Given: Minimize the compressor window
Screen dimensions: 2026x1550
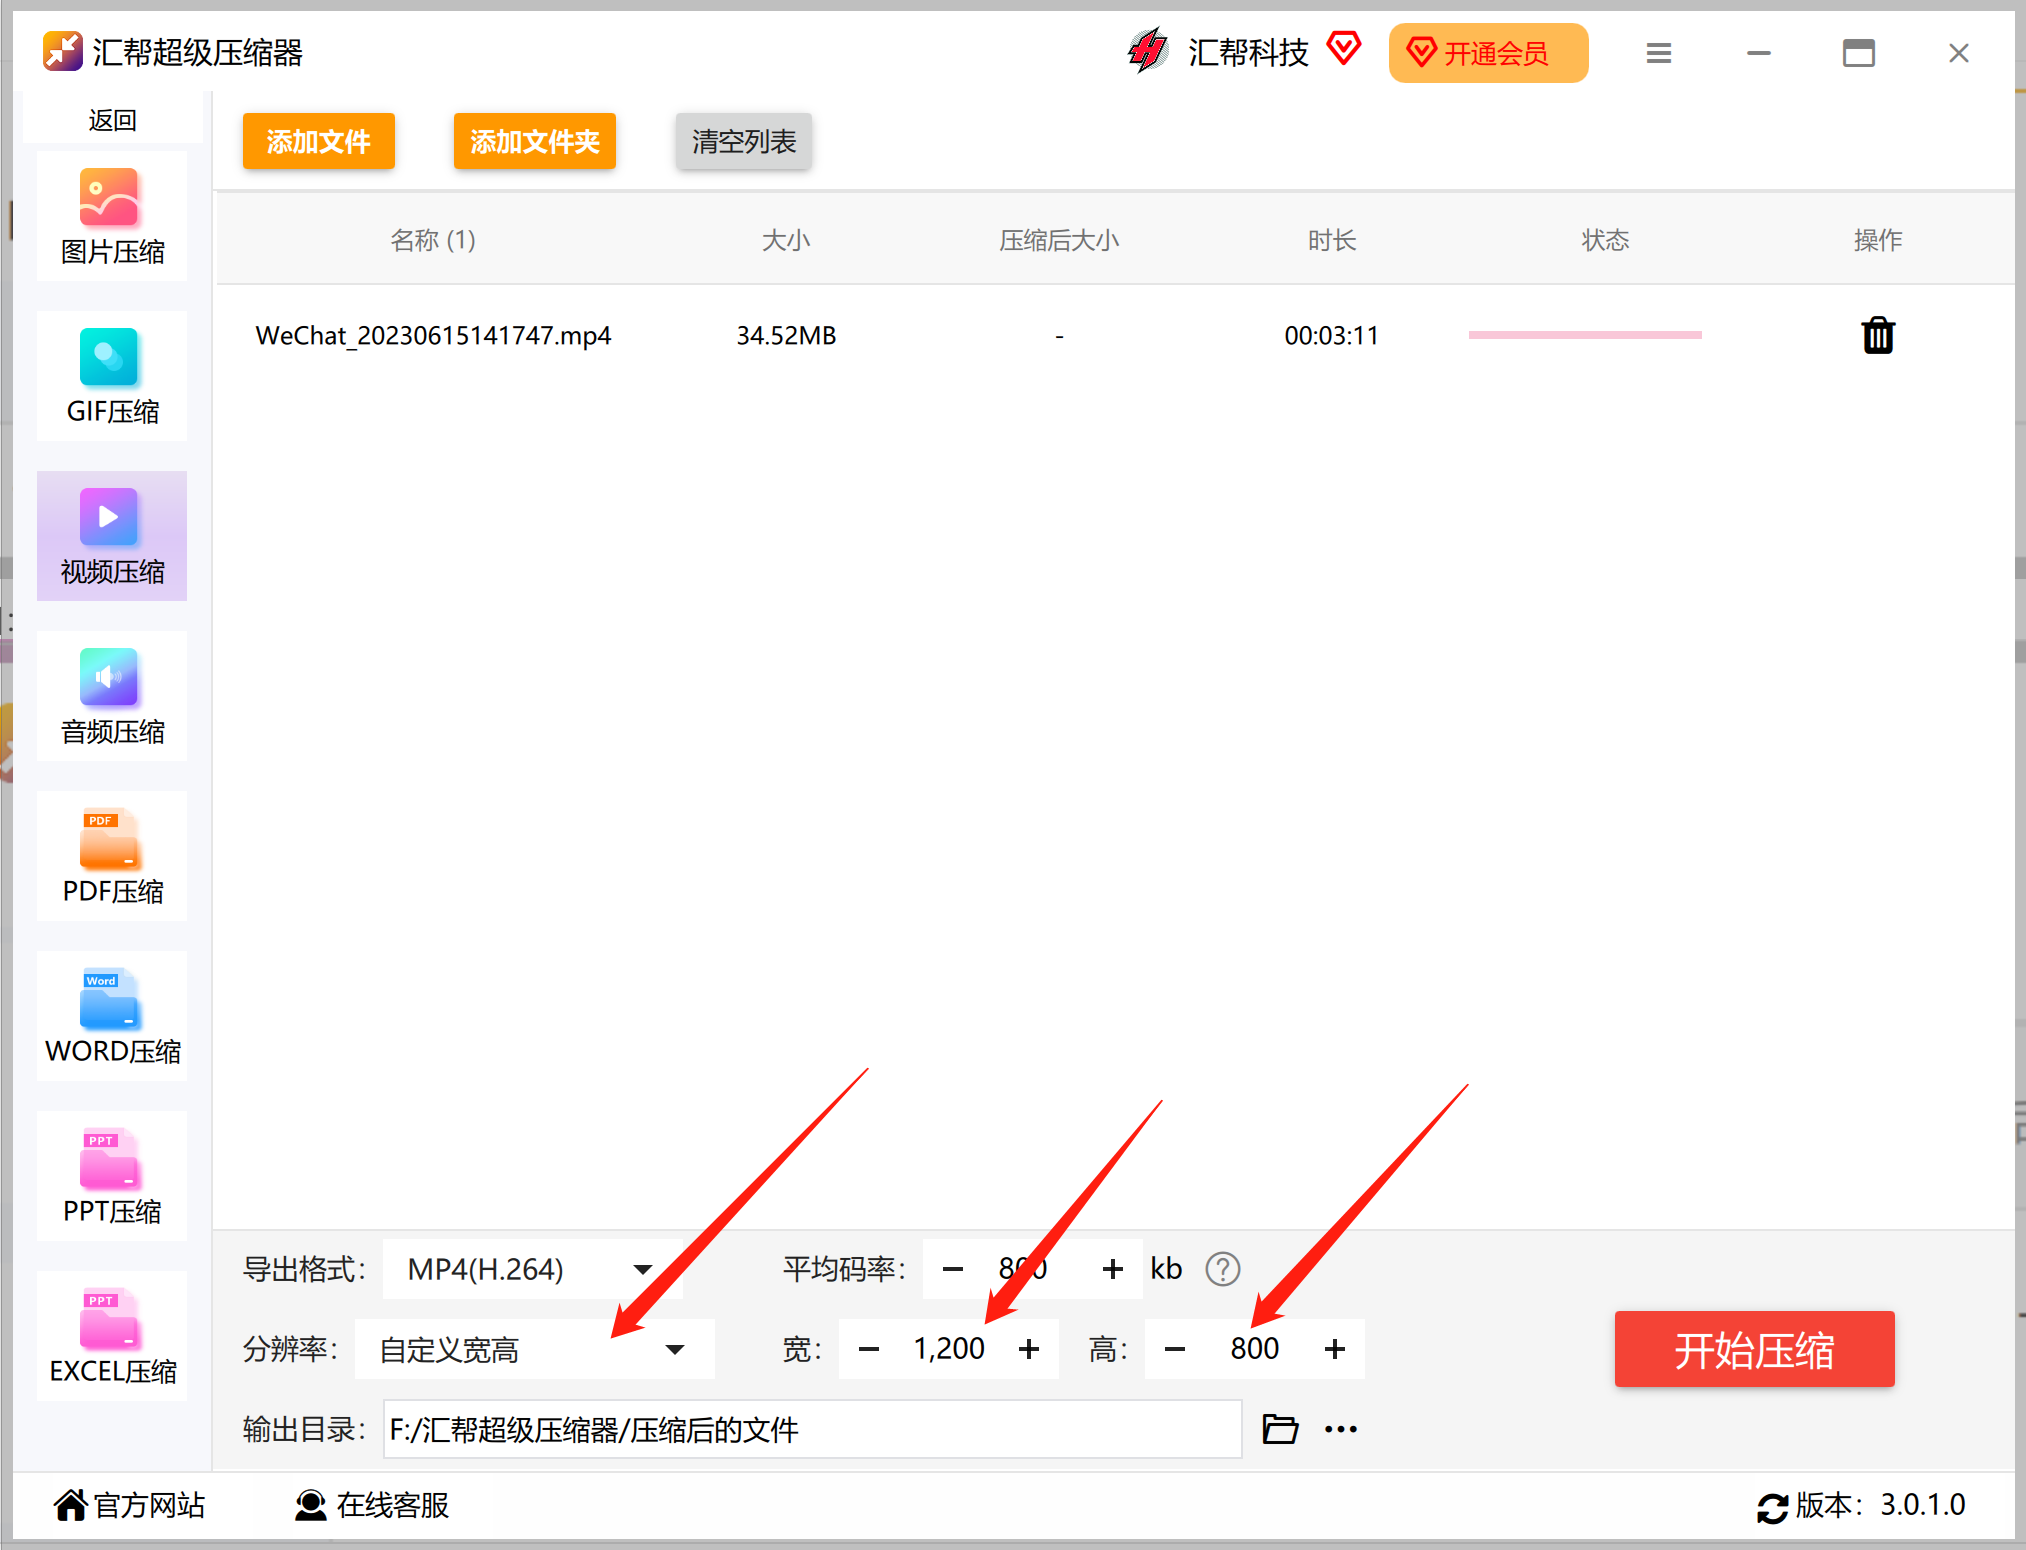Looking at the screenshot, I should (x=1759, y=53).
